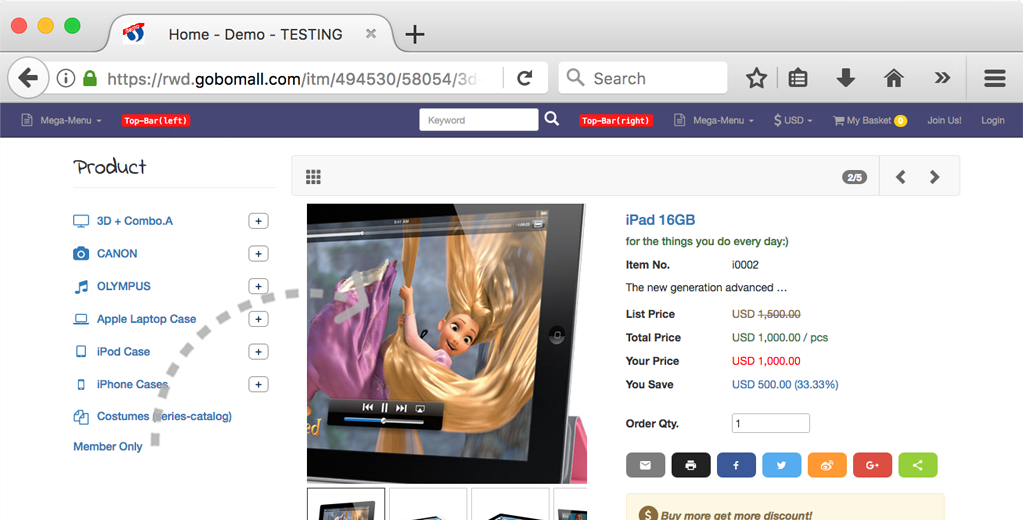Viewport: 1023px width, 520px height.
Task: Click the Join Us! link
Action: click(x=944, y=120)
